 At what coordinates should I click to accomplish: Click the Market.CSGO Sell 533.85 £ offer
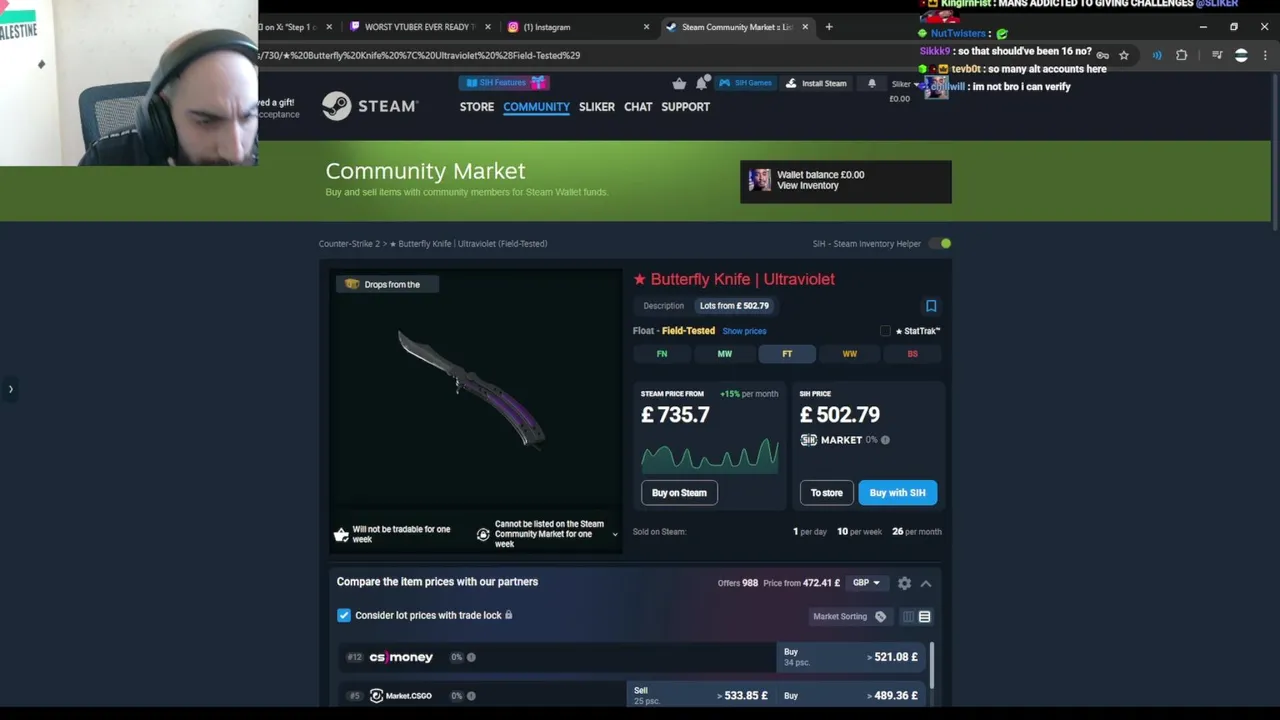coord(701,696)
